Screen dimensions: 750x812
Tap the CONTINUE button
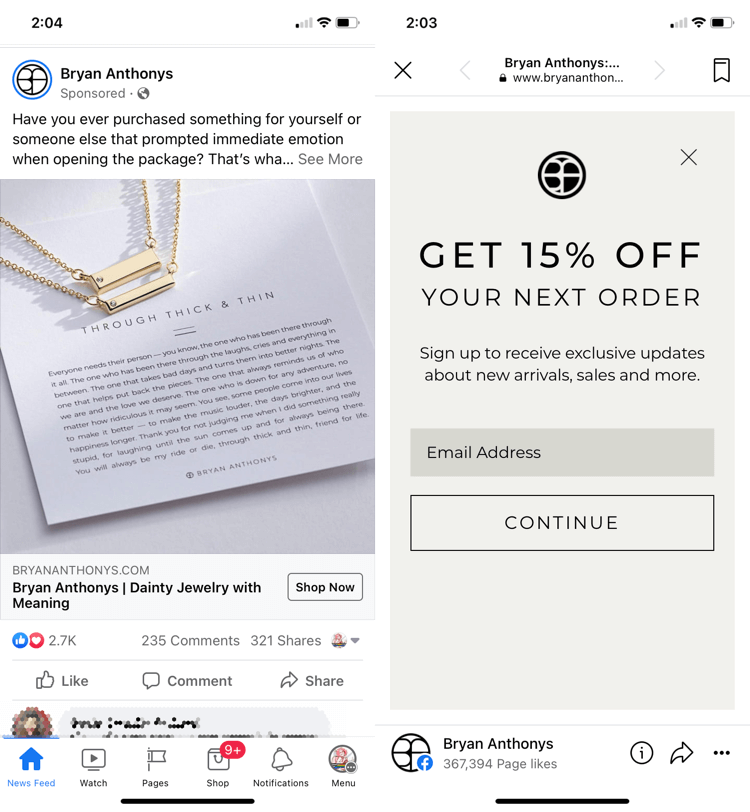tap(562, 523)
